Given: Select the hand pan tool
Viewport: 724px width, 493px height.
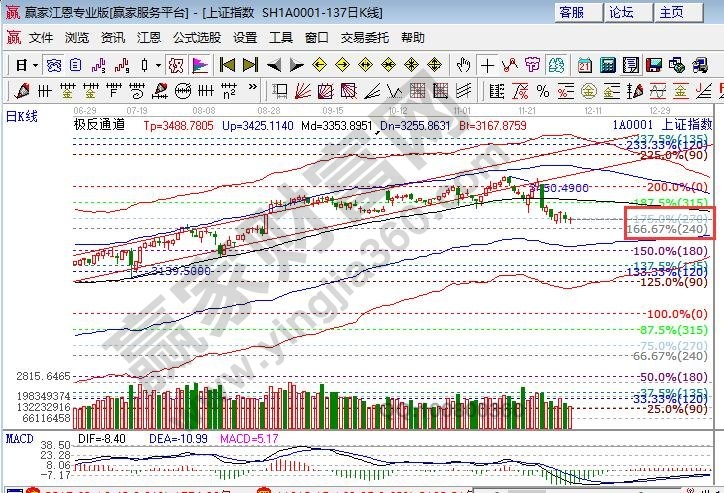Looking at the screenshot, I should point(462,65).
